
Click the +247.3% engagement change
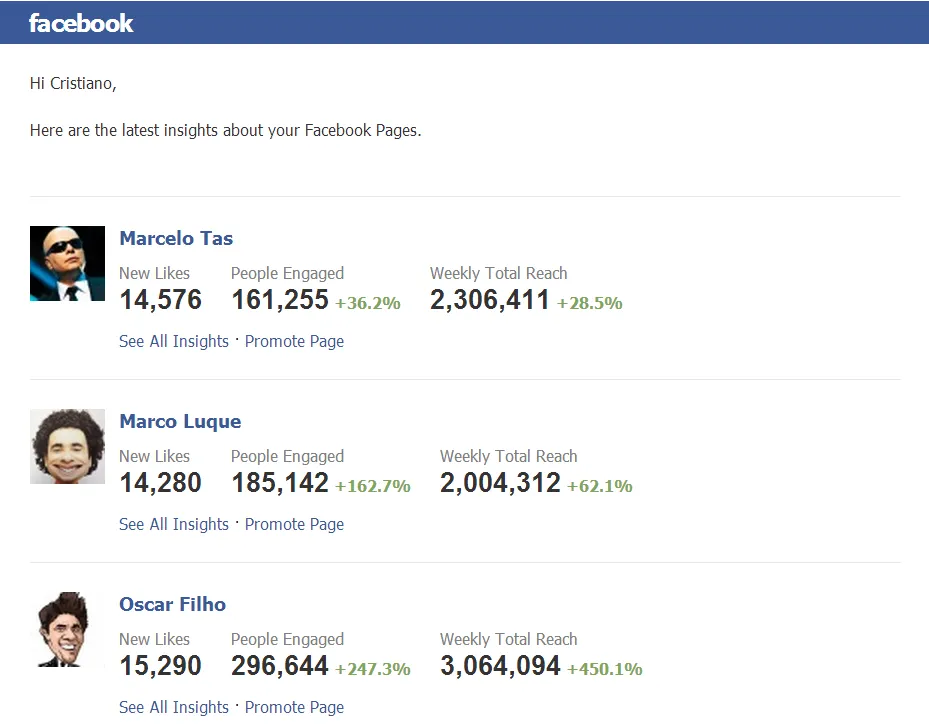tap(373, 669)
